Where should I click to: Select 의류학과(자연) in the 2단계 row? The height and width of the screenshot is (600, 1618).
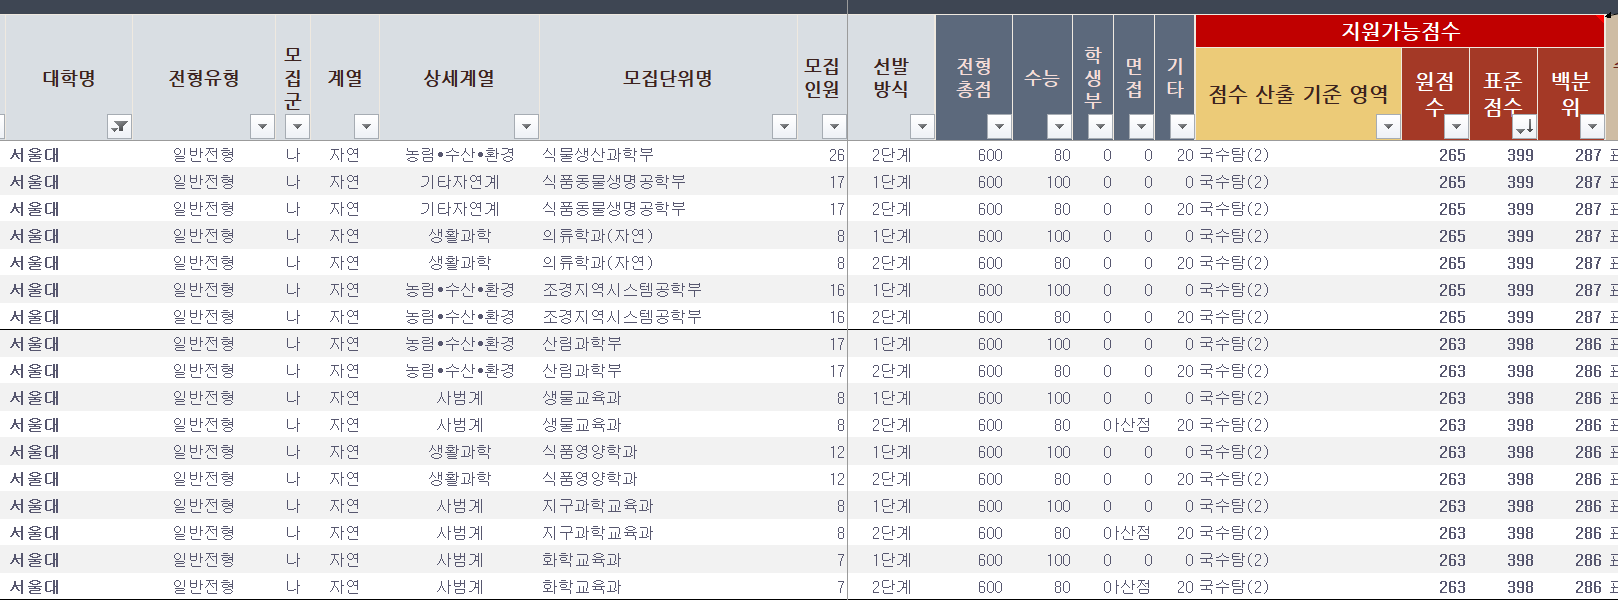pos(668,263)
